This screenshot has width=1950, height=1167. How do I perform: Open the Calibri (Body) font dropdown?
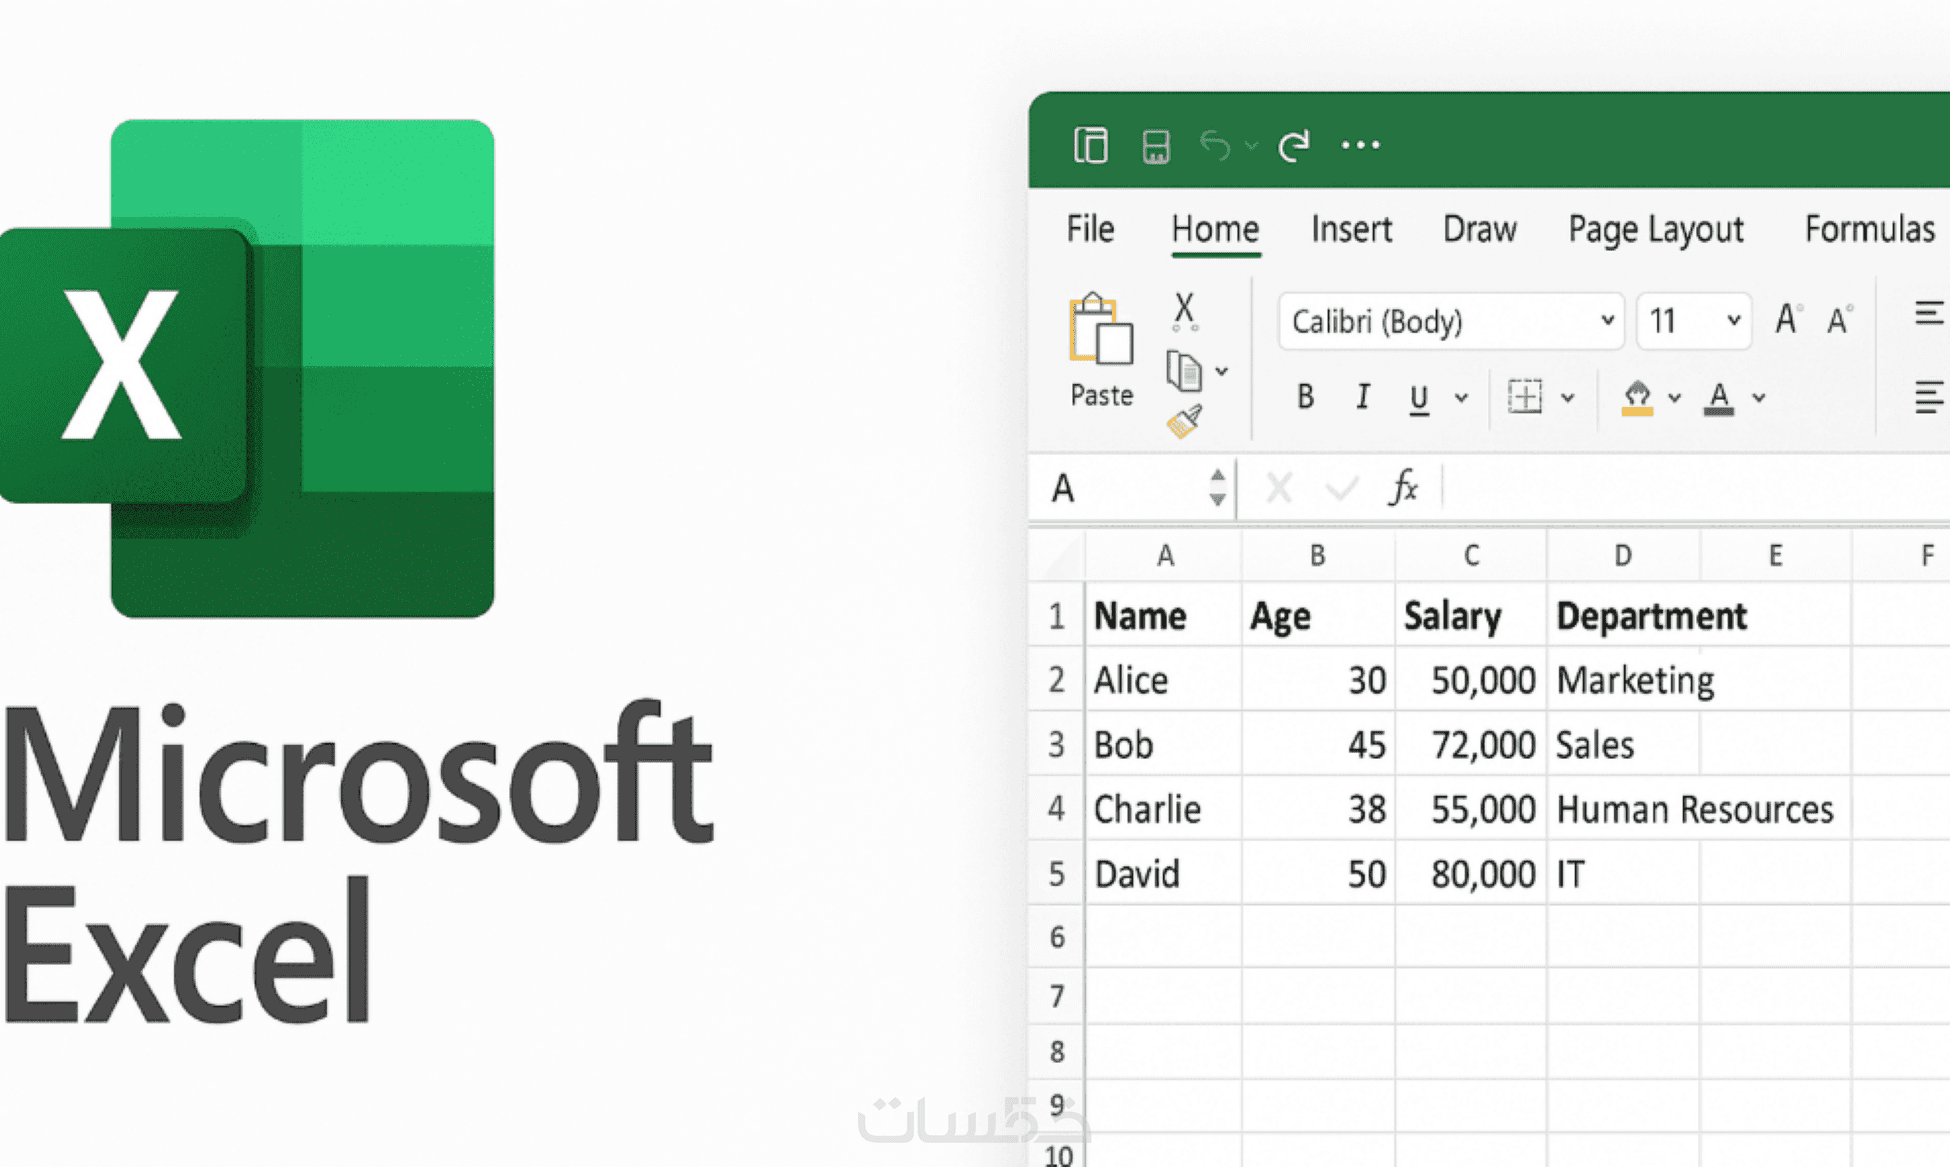coord(1606,321)
